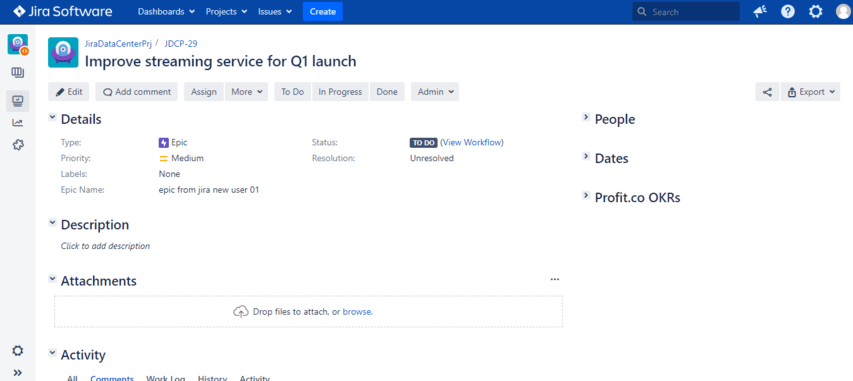Expand the Profit.co OKRs section

(586, 196)
